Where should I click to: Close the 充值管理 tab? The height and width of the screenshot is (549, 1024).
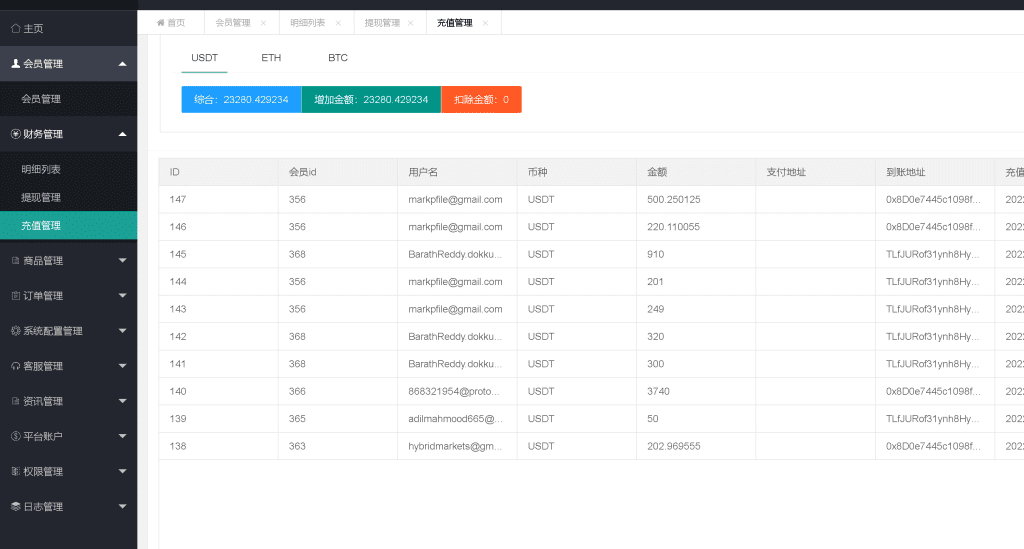486,23
